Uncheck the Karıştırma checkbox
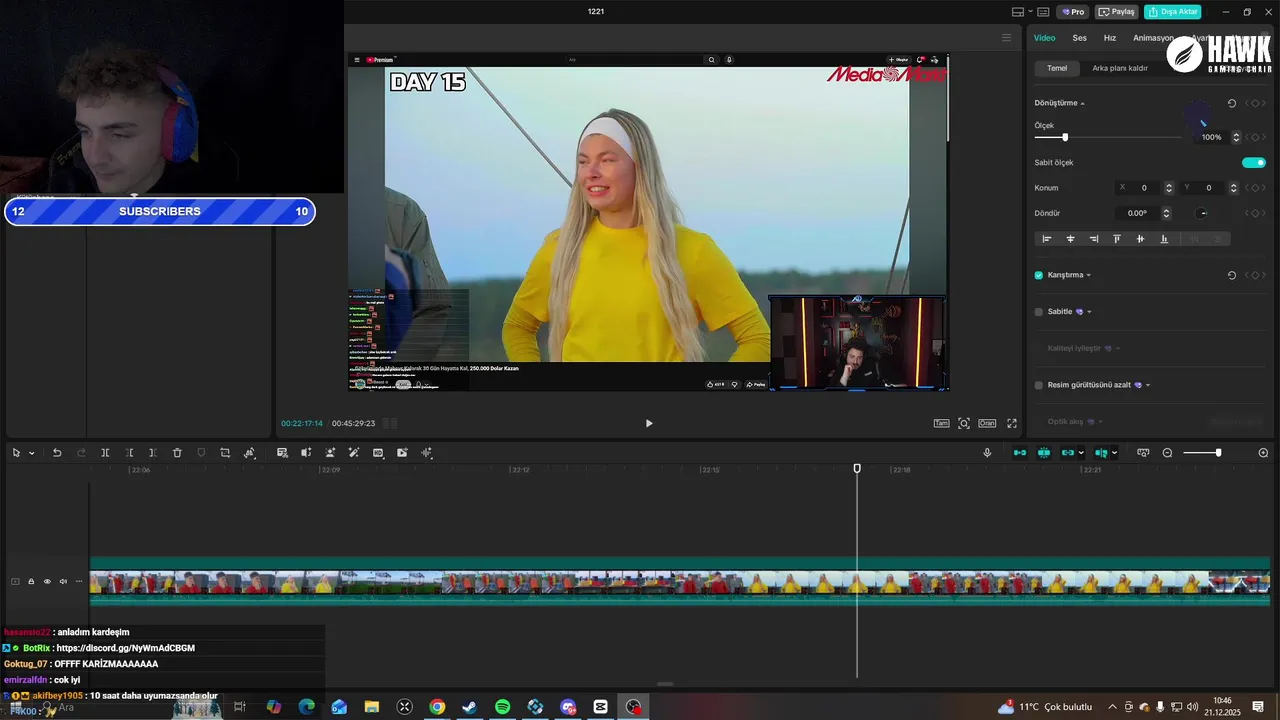Viewport: 1280px width, 720px height. 1039,275
